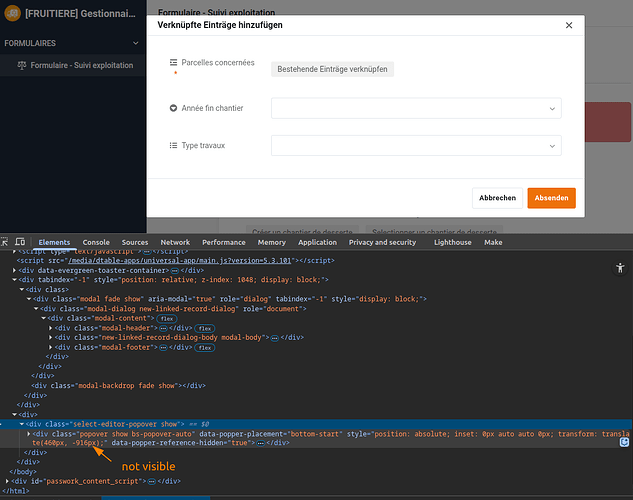Screen dimensions: 633x500
Task: Click the Formulaire sidebar scale icon
Action: (22, 65)
